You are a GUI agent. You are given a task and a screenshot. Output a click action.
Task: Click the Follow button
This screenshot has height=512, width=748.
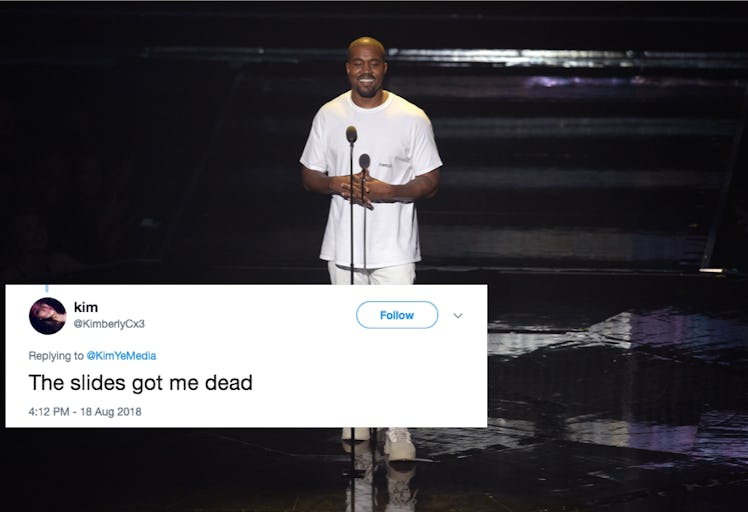click(x=397, y=315)
